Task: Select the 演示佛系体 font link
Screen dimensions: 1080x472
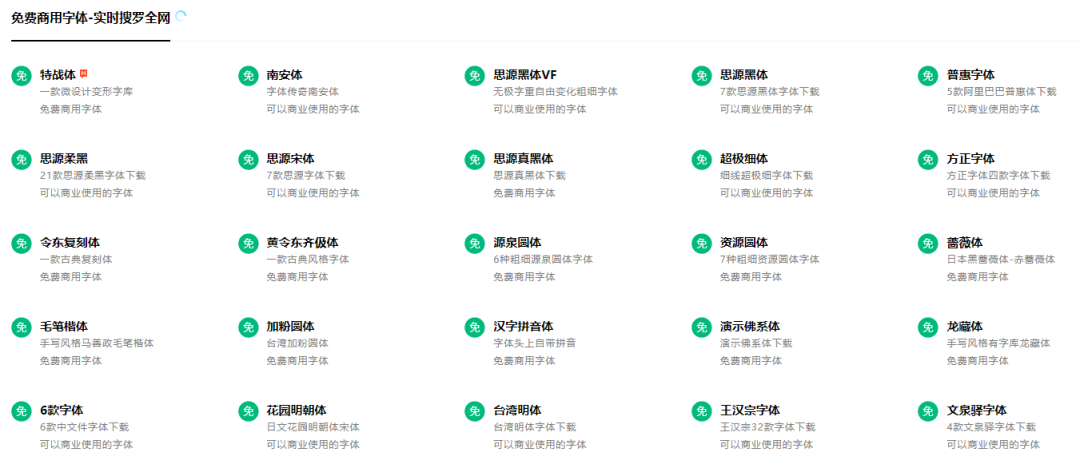Action: tap(749, 327)
